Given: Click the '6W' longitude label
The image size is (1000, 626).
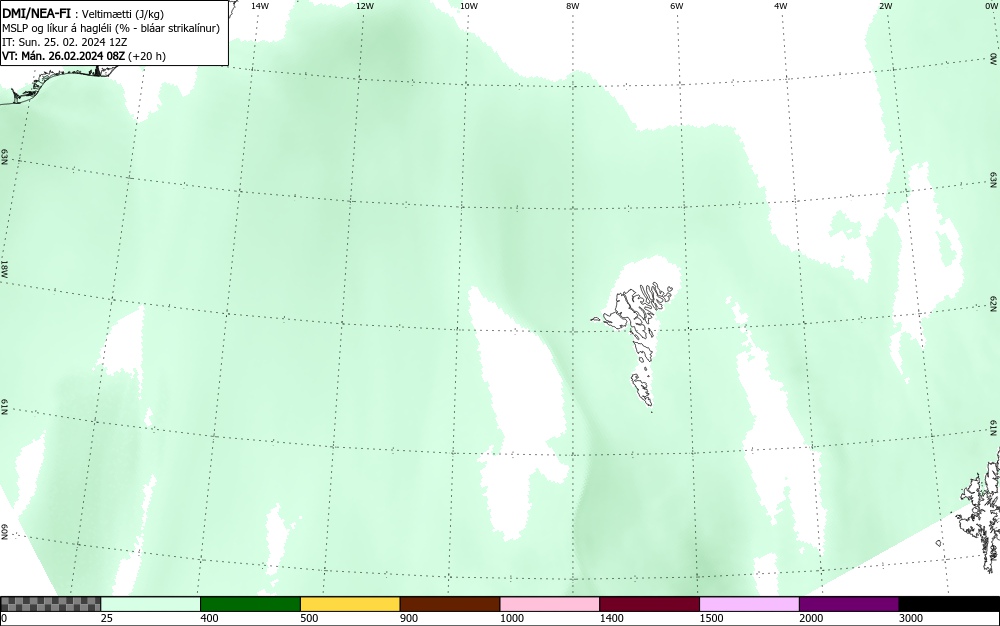Looking at the screenshot, I should [x=677, y=6].
